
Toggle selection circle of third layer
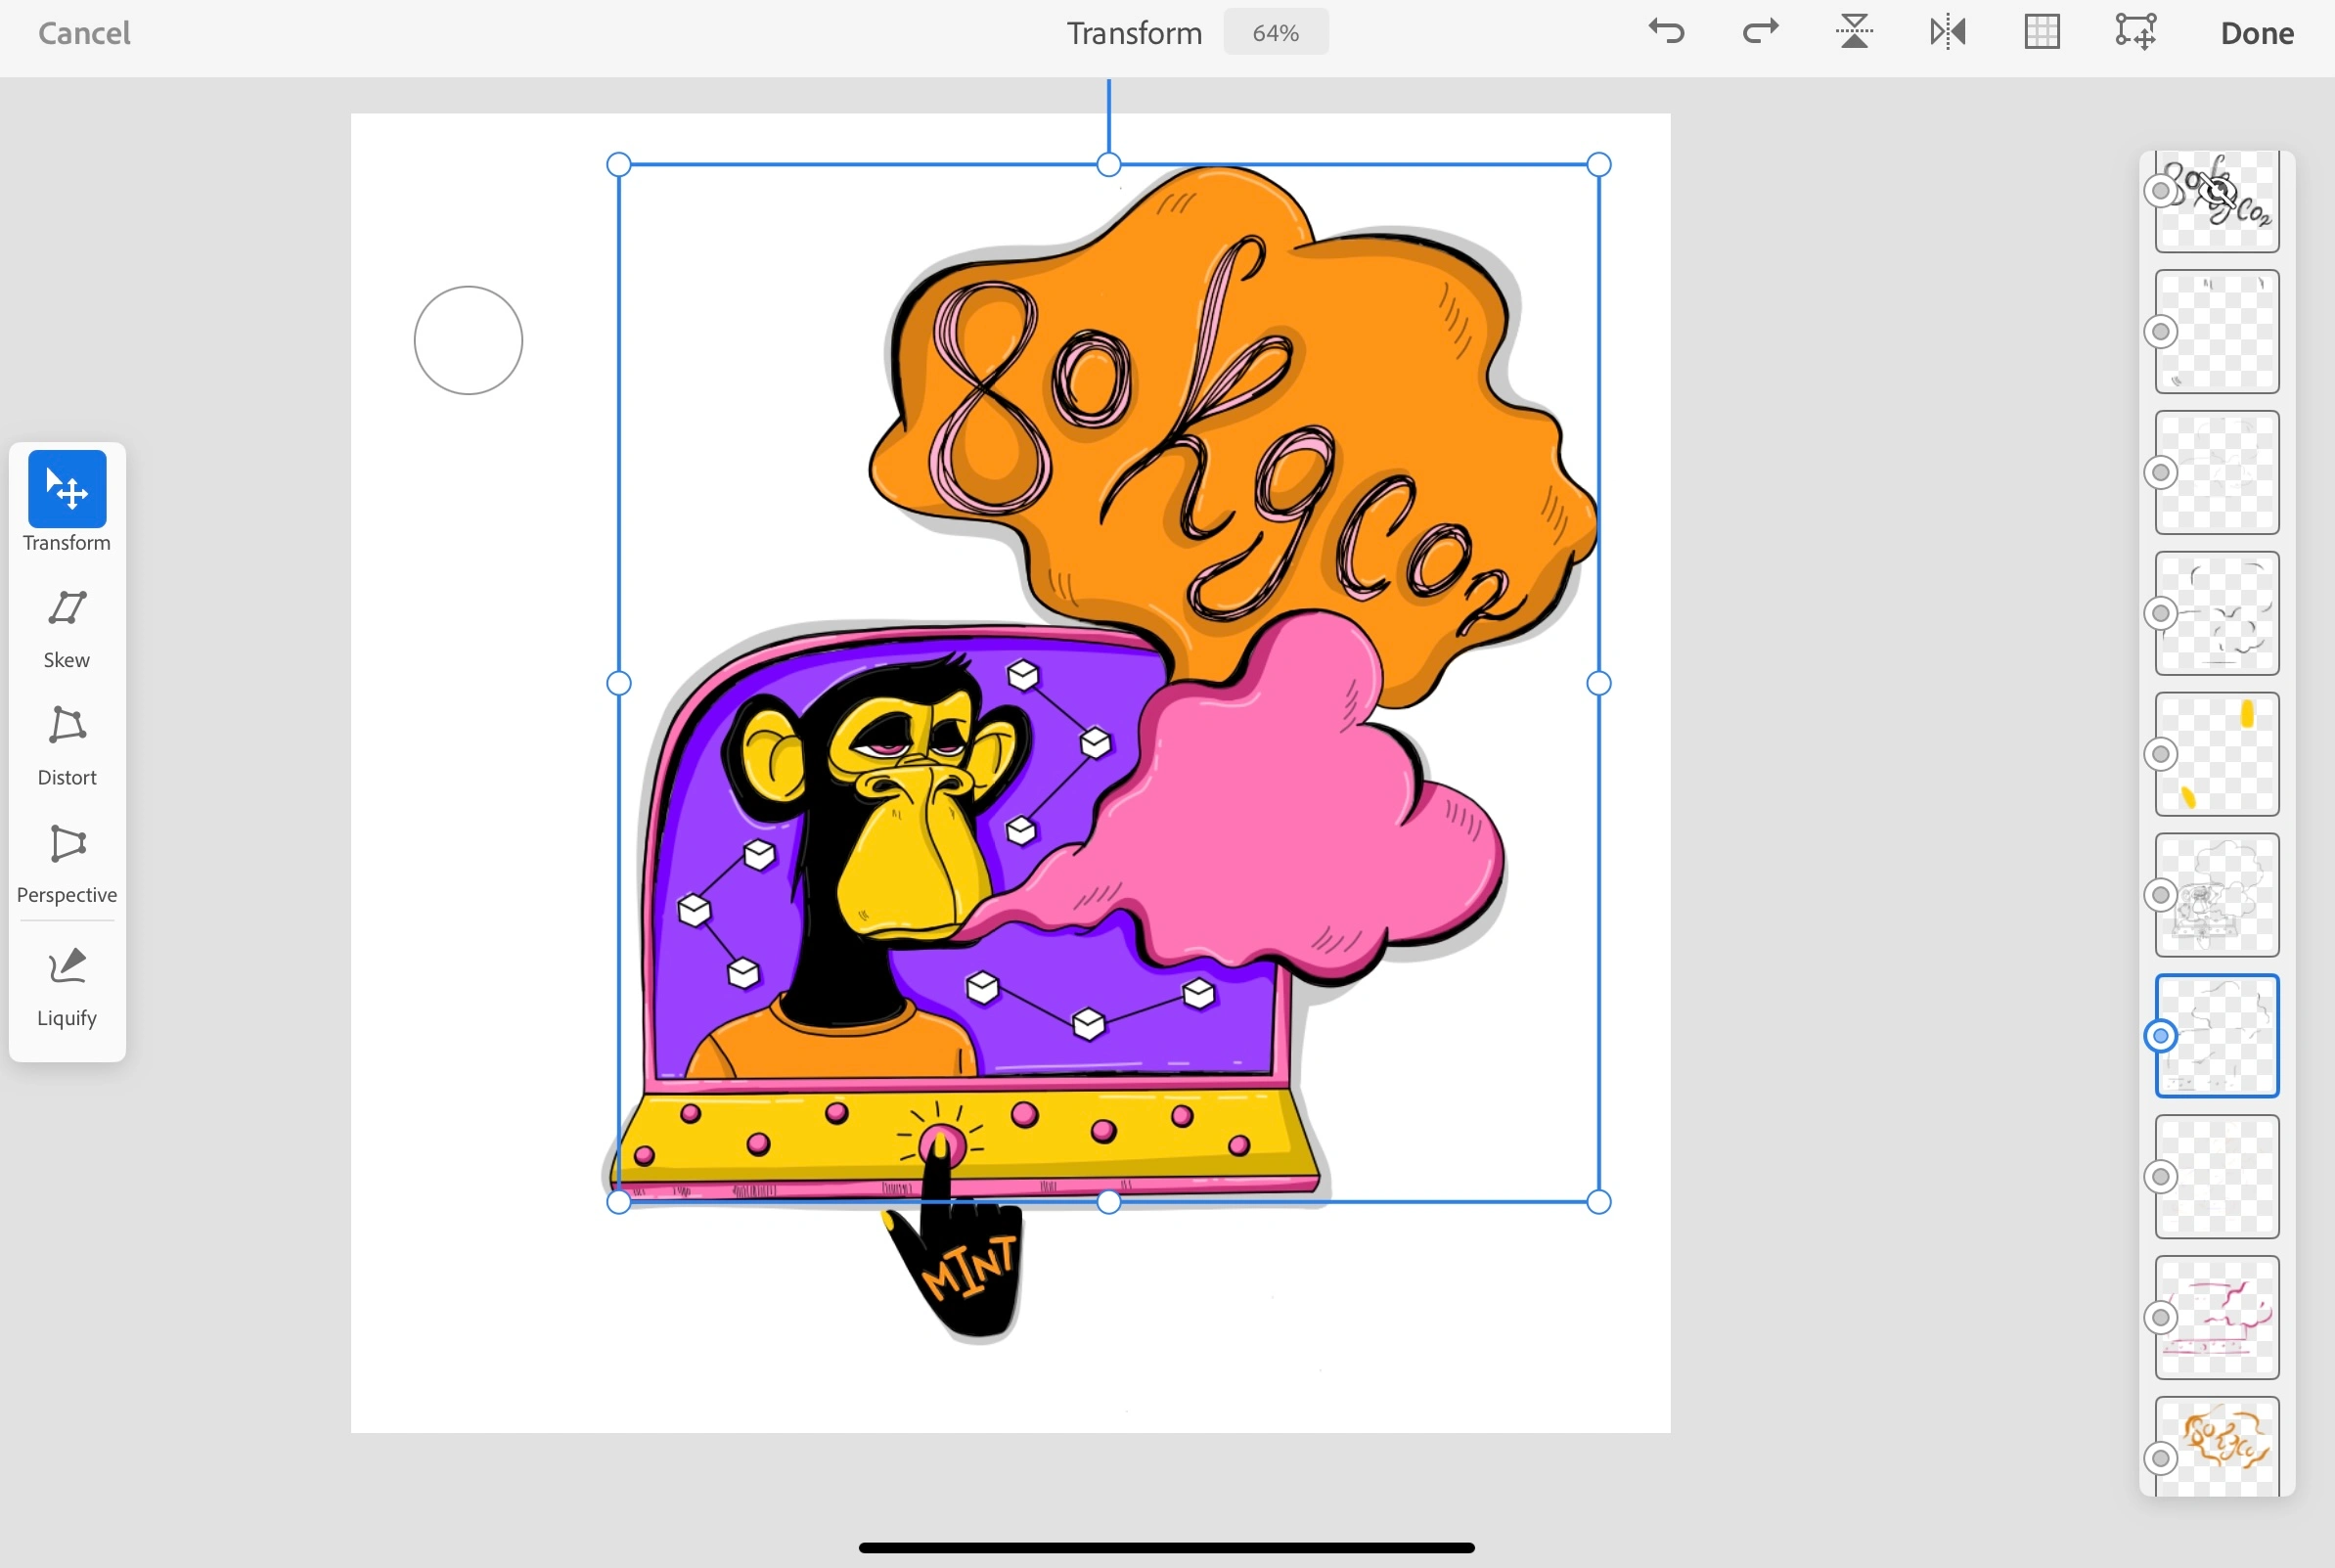pyautogui.click(x=2161, y=472)
